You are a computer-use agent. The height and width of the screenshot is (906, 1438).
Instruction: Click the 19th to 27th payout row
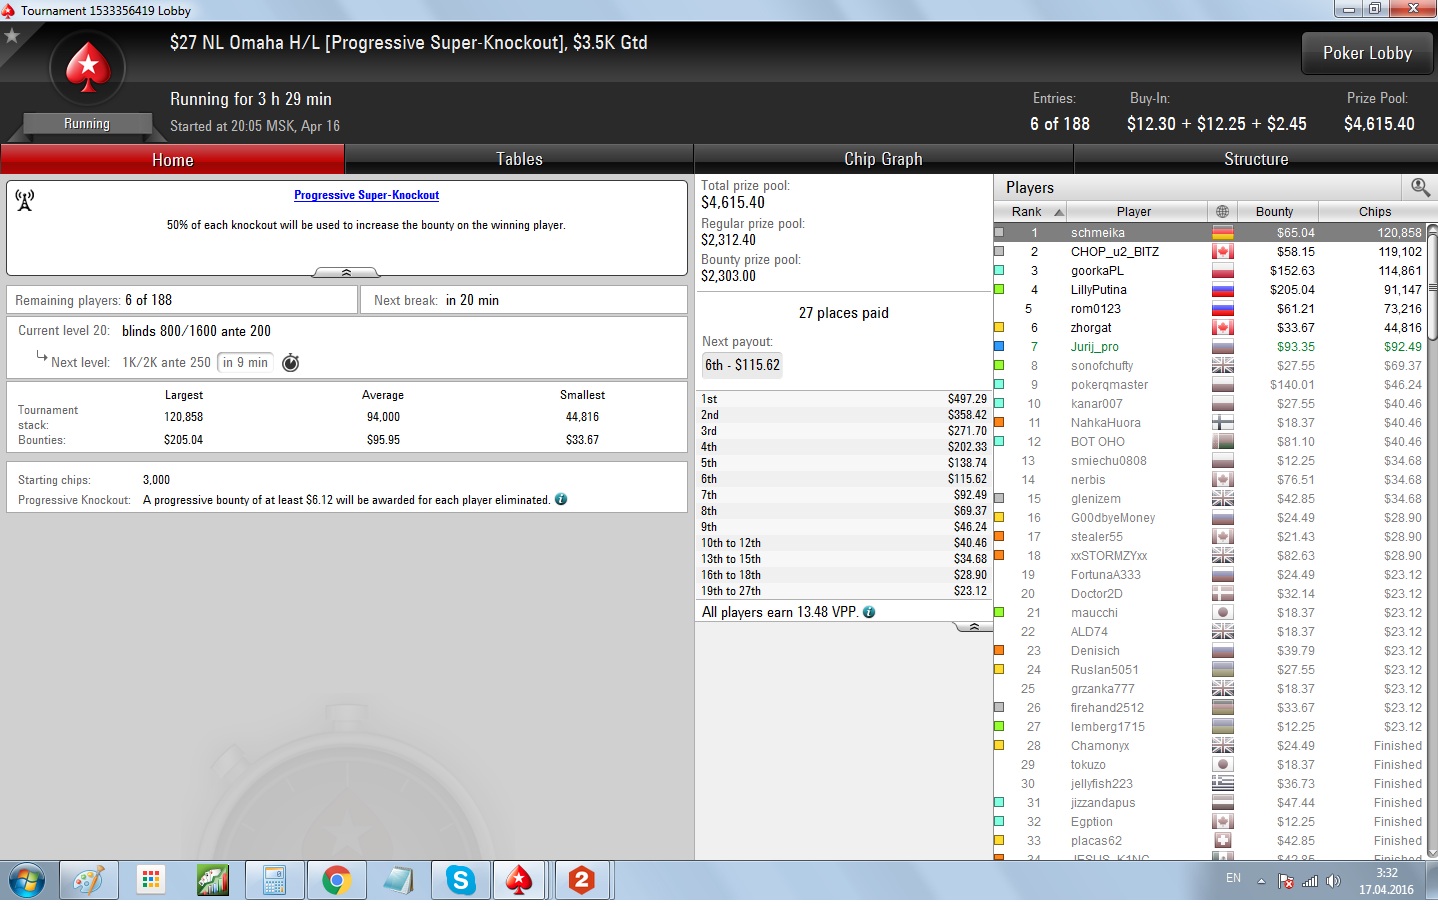pos(843,591)
